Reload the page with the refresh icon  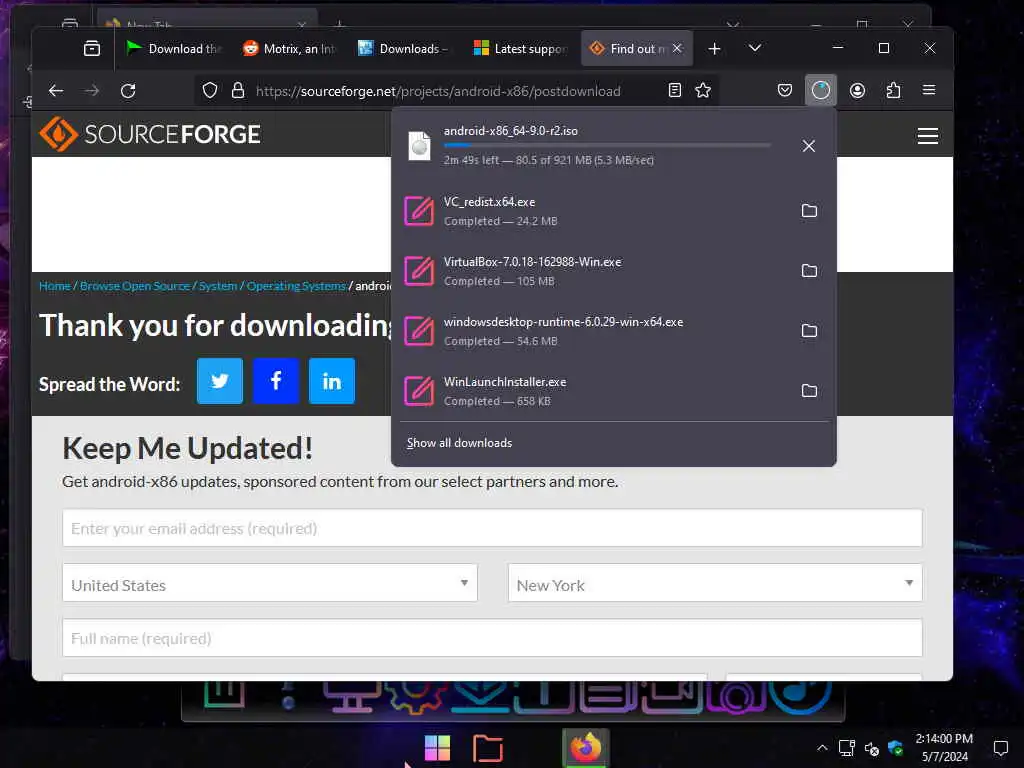tap(128, 91)
